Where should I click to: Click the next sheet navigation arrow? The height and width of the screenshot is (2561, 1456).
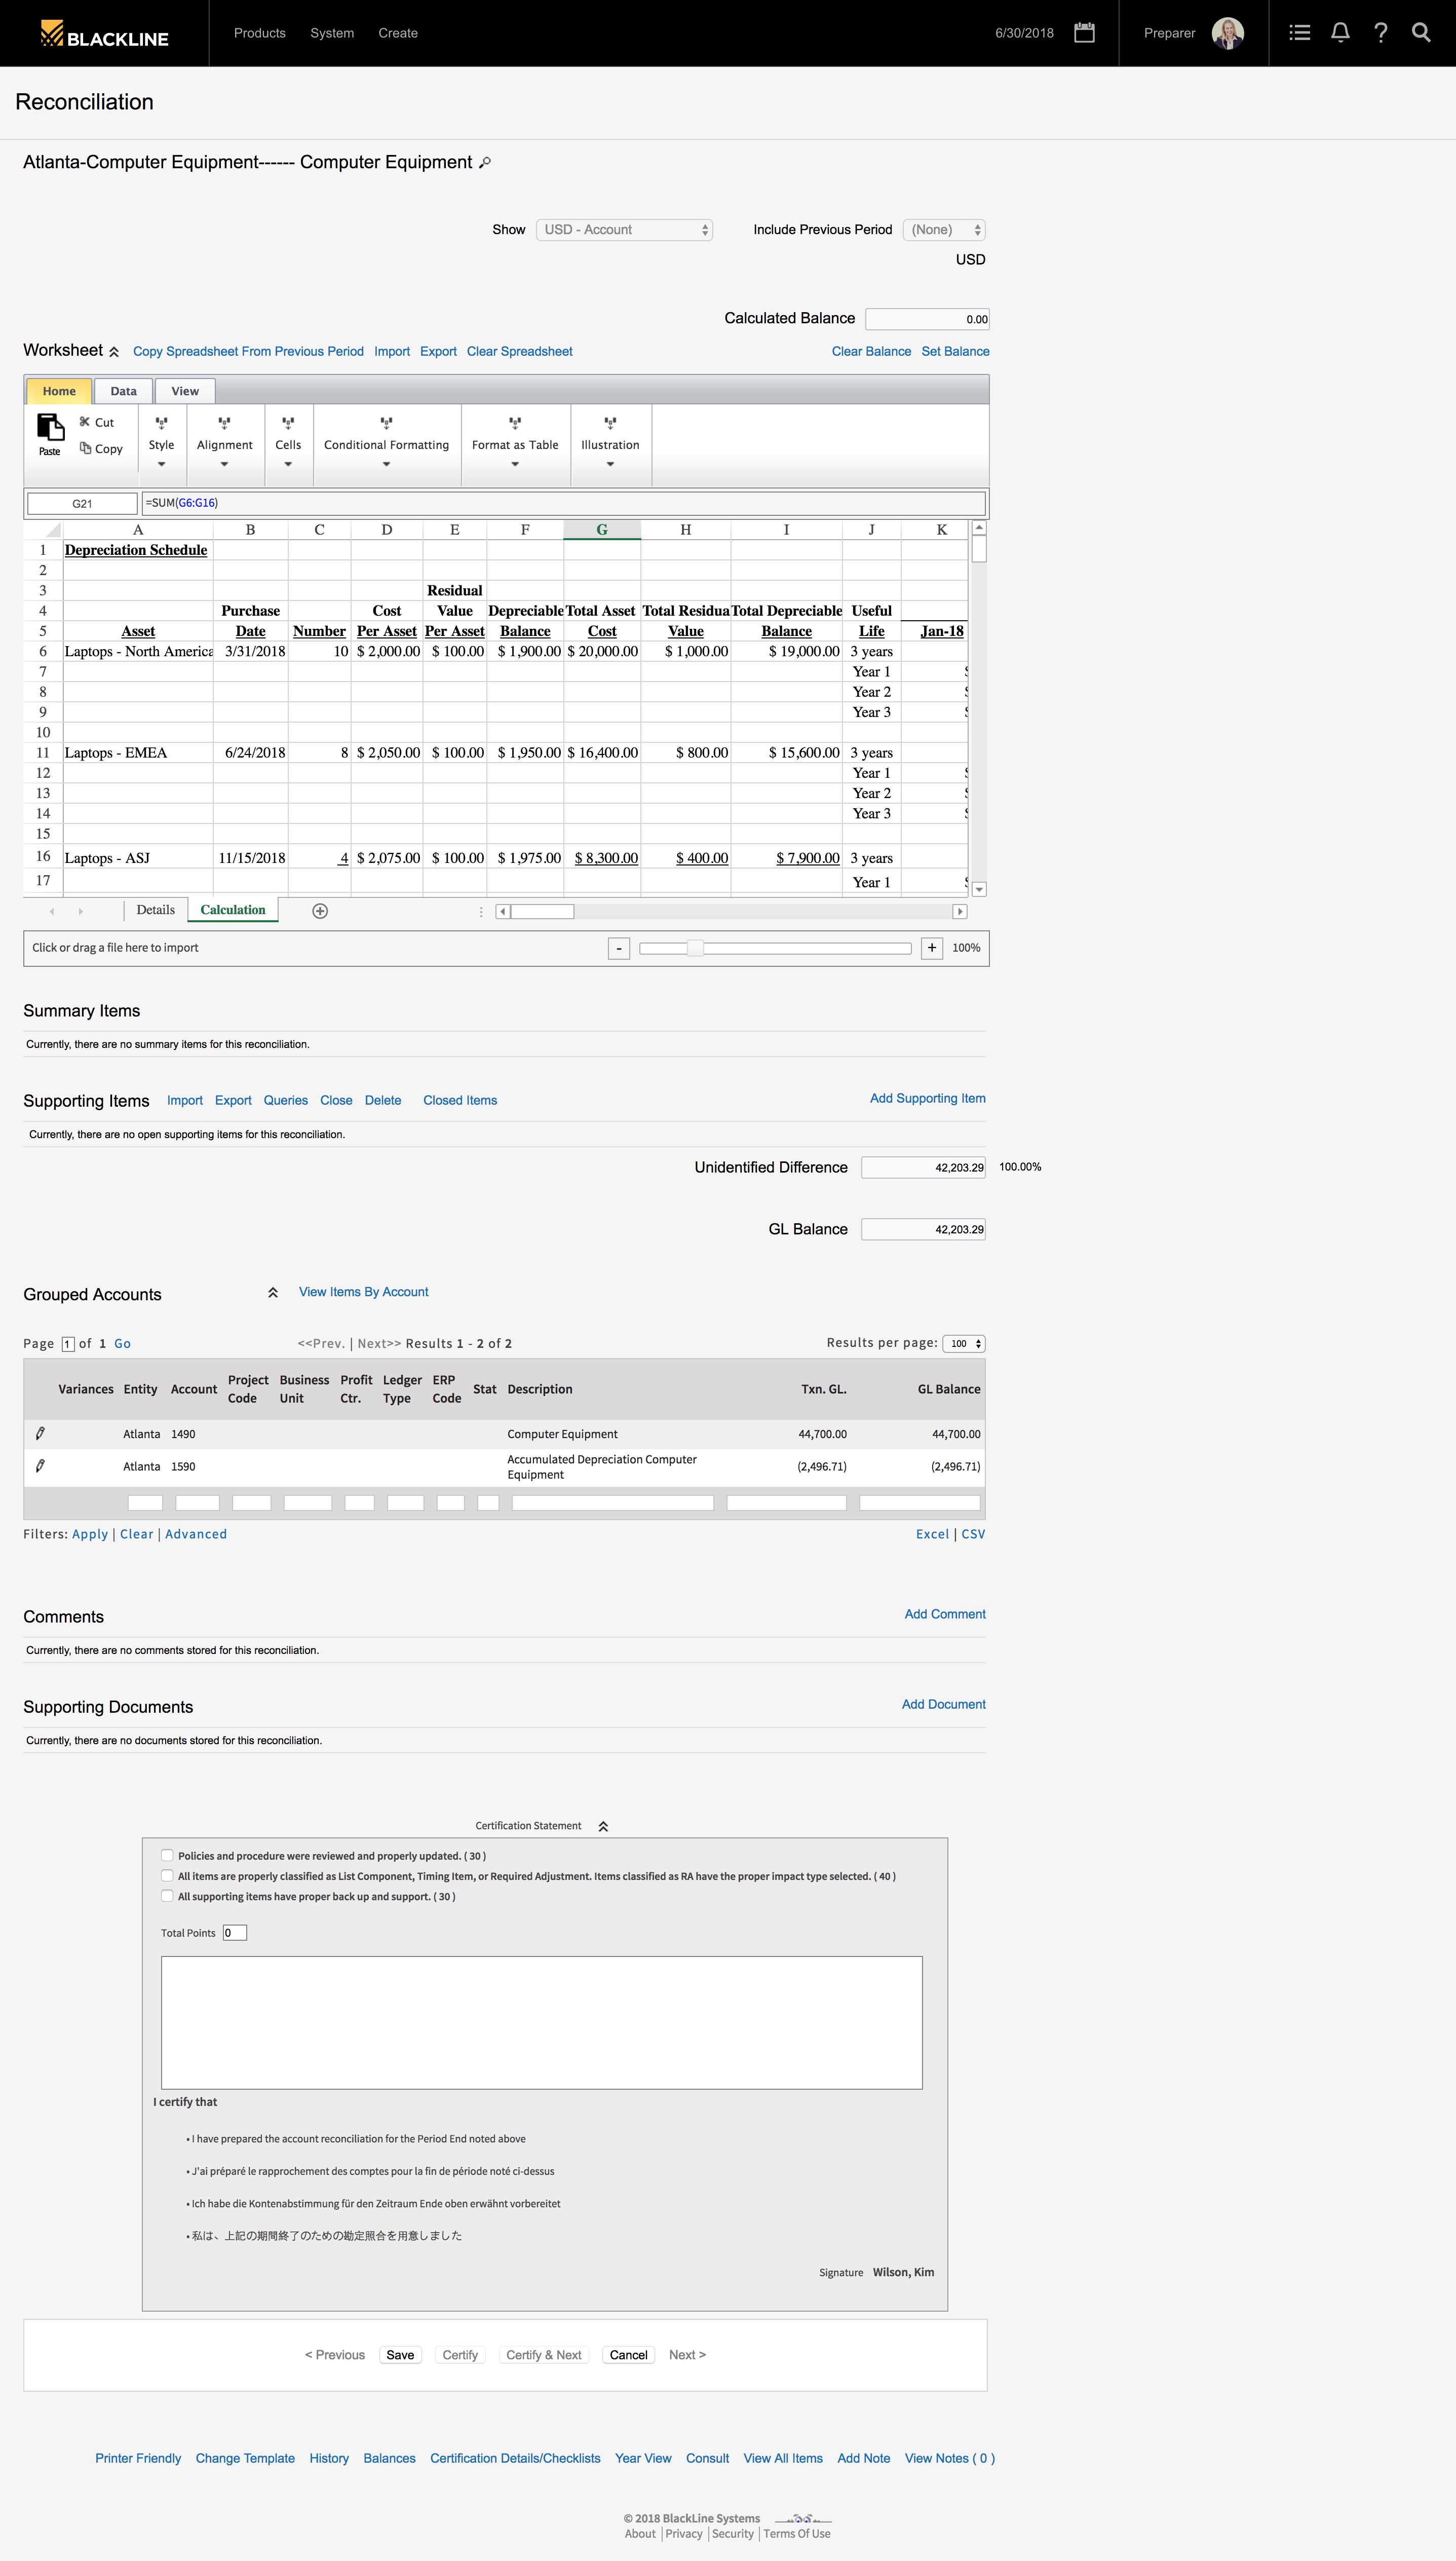point(81,911)
